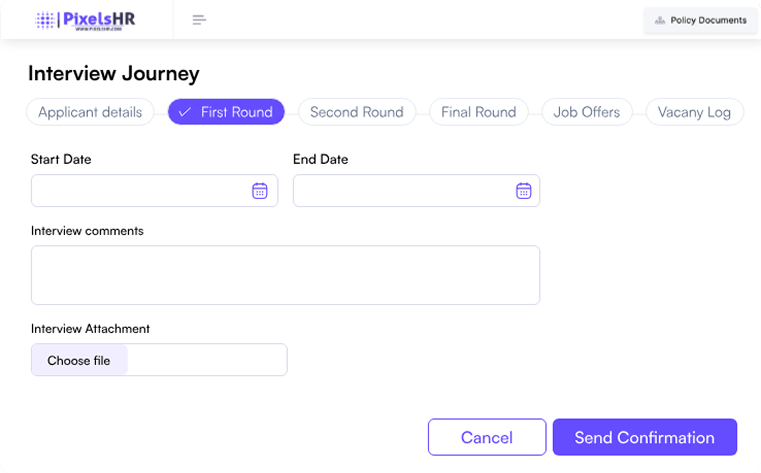Switch to Applicant details step
The width and height of the screenshot is (761, 473).
90,112
